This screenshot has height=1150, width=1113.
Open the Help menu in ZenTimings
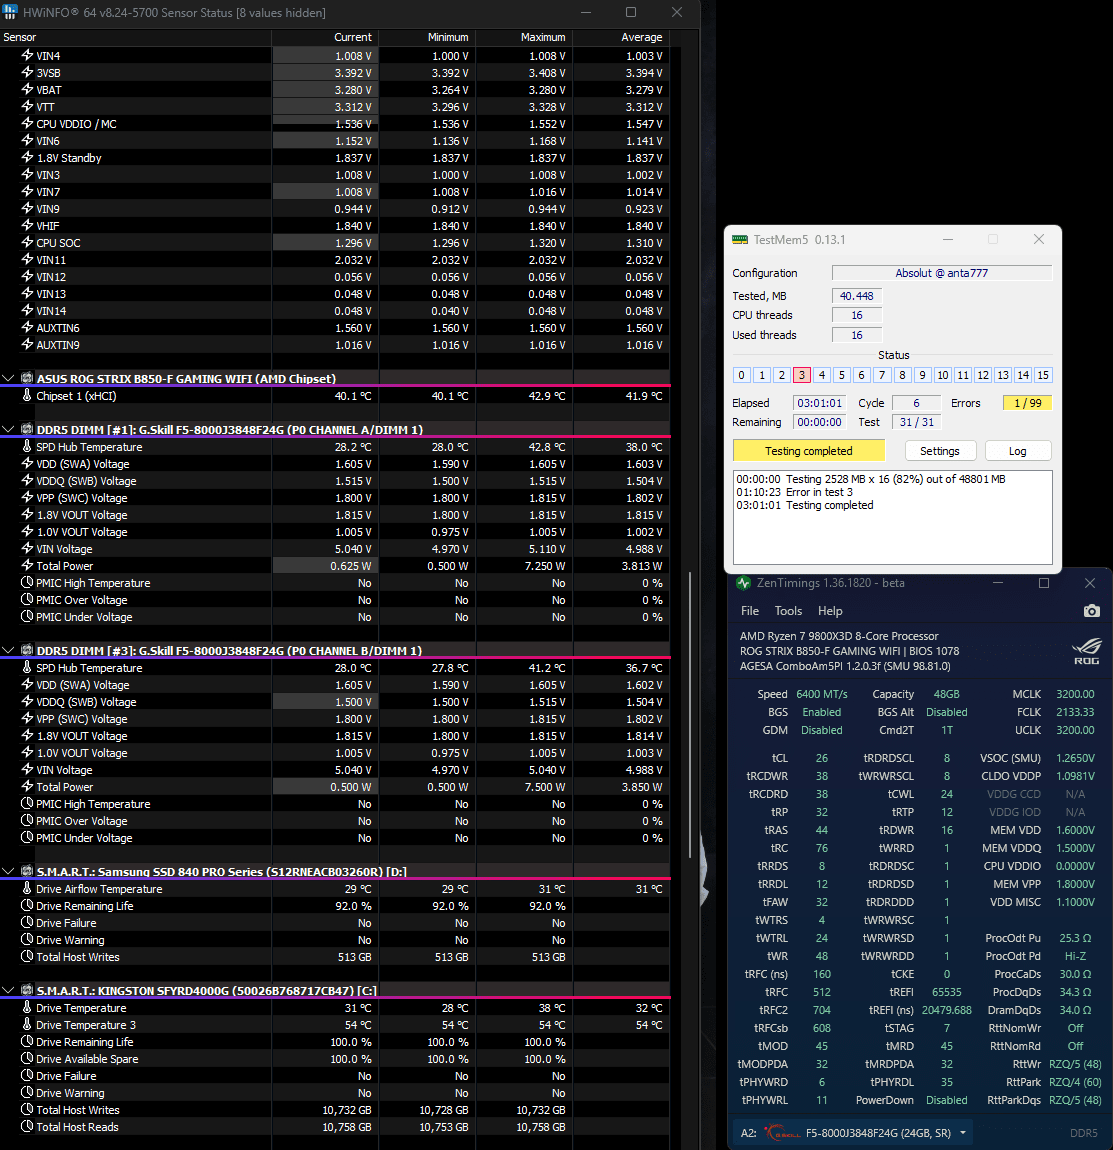pyautogui.click(x=830, y=611)
